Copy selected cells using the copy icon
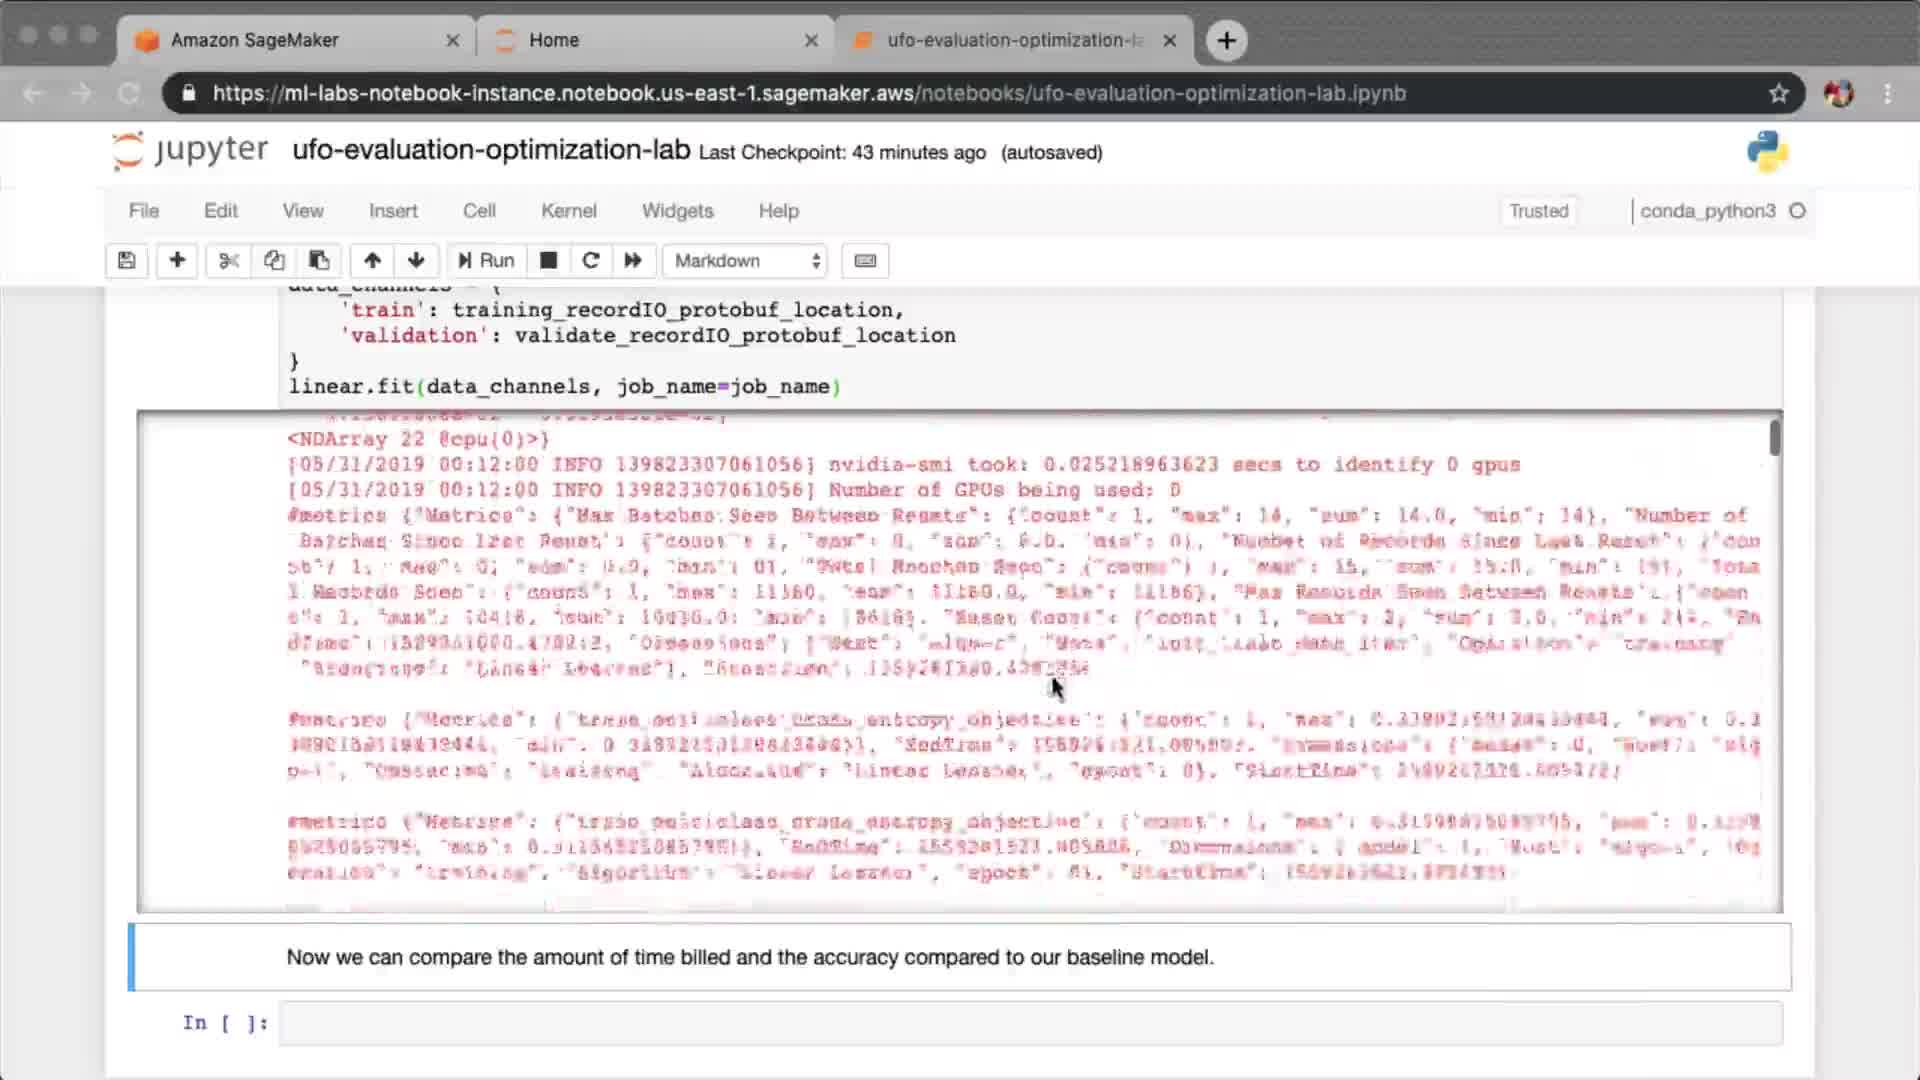Viewport: 1920px width, 1080px height. [274, 261]
